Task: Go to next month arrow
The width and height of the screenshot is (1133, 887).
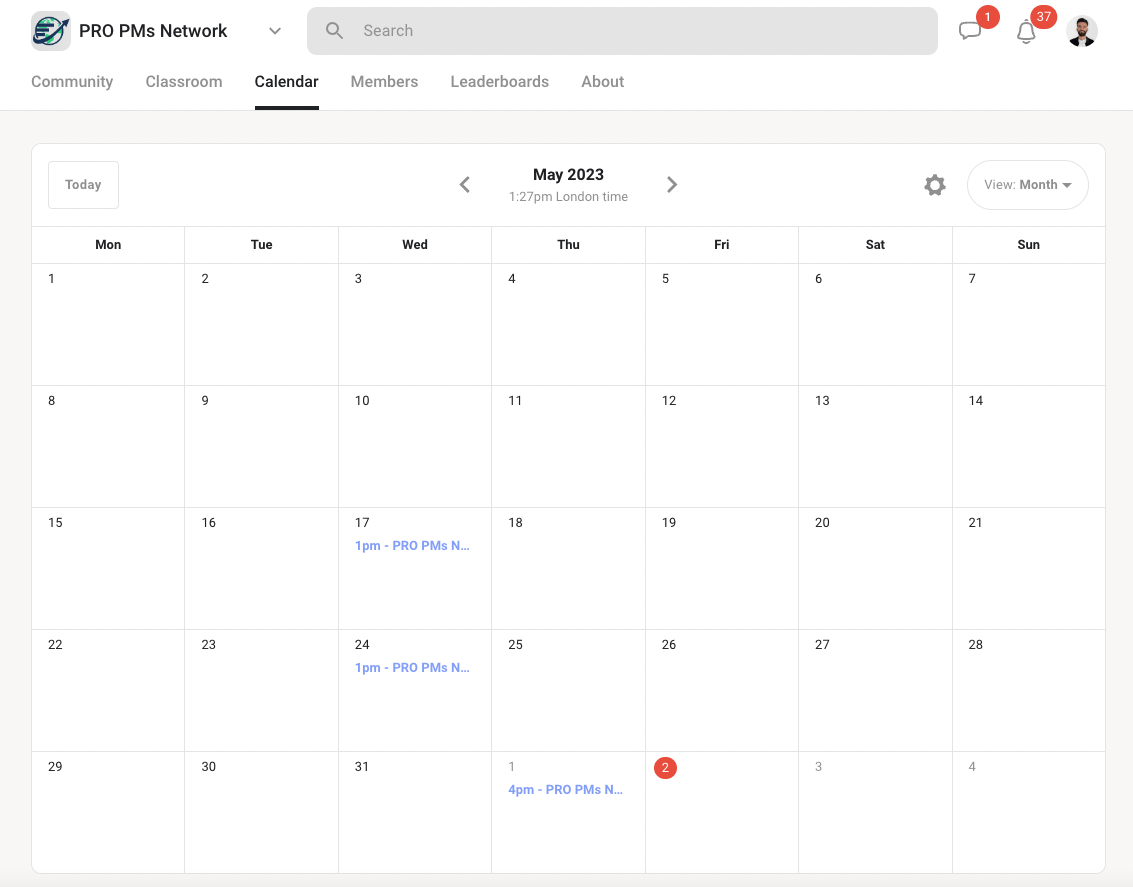Action: pyautogui.click(x=672, y=185)
